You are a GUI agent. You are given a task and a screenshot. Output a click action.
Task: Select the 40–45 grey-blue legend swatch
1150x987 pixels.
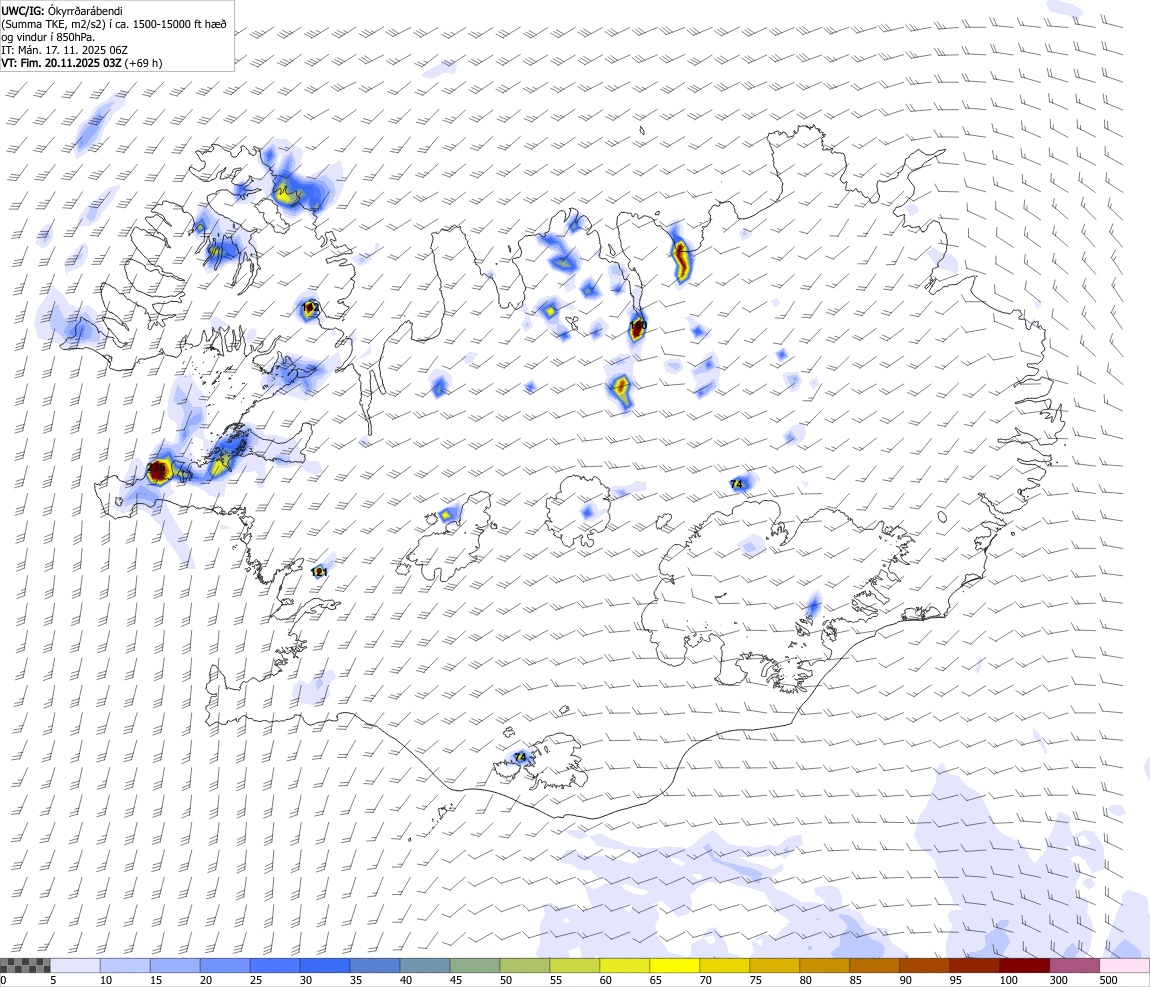pos(425,965)
